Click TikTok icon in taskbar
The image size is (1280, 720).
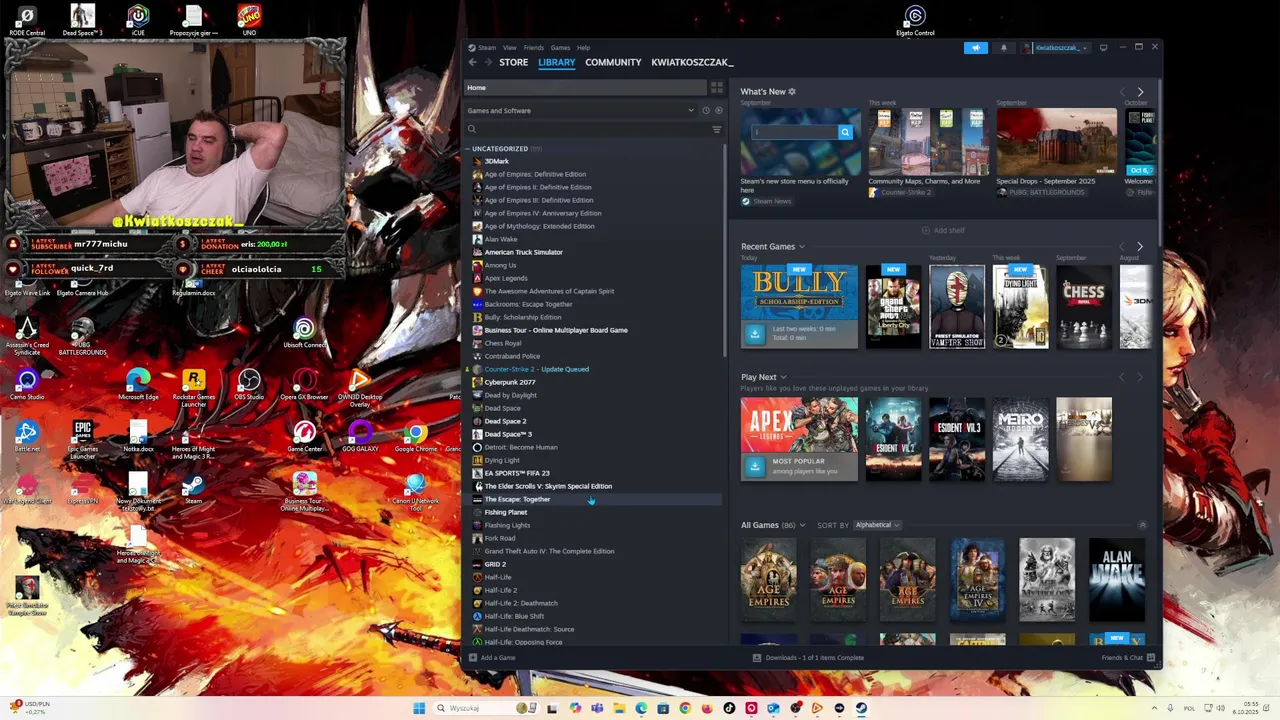729,708
